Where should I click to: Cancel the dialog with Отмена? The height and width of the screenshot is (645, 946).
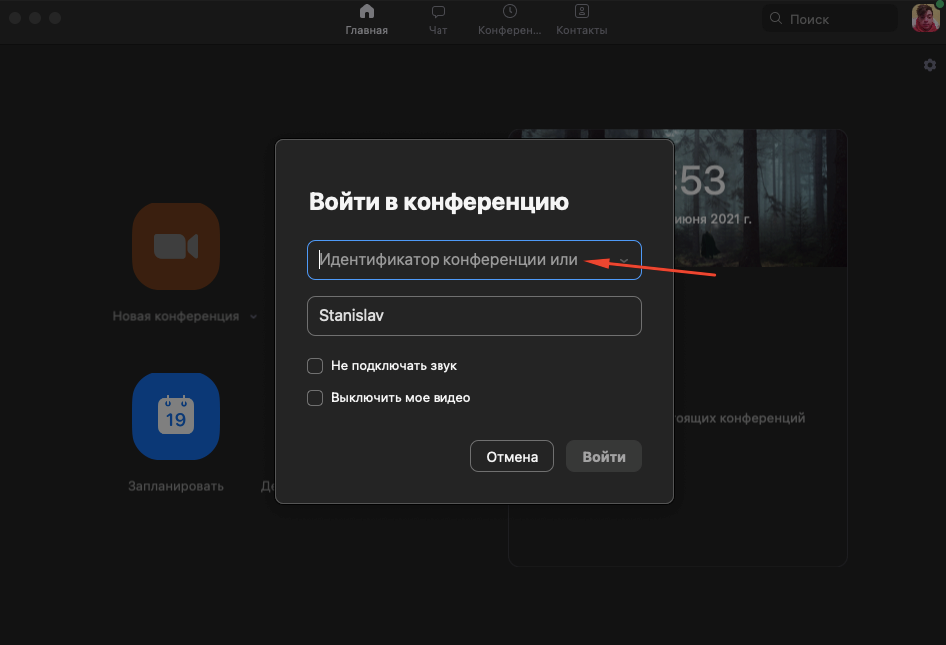511,456
